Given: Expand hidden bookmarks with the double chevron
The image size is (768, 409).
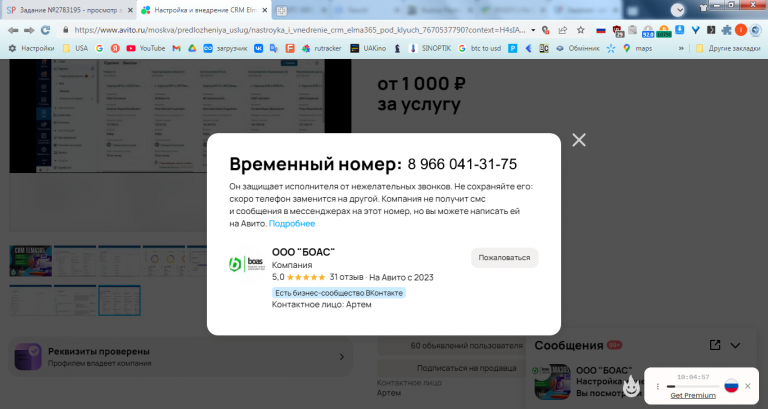Looking at the screenshot, I should click(x=681, y=48).
